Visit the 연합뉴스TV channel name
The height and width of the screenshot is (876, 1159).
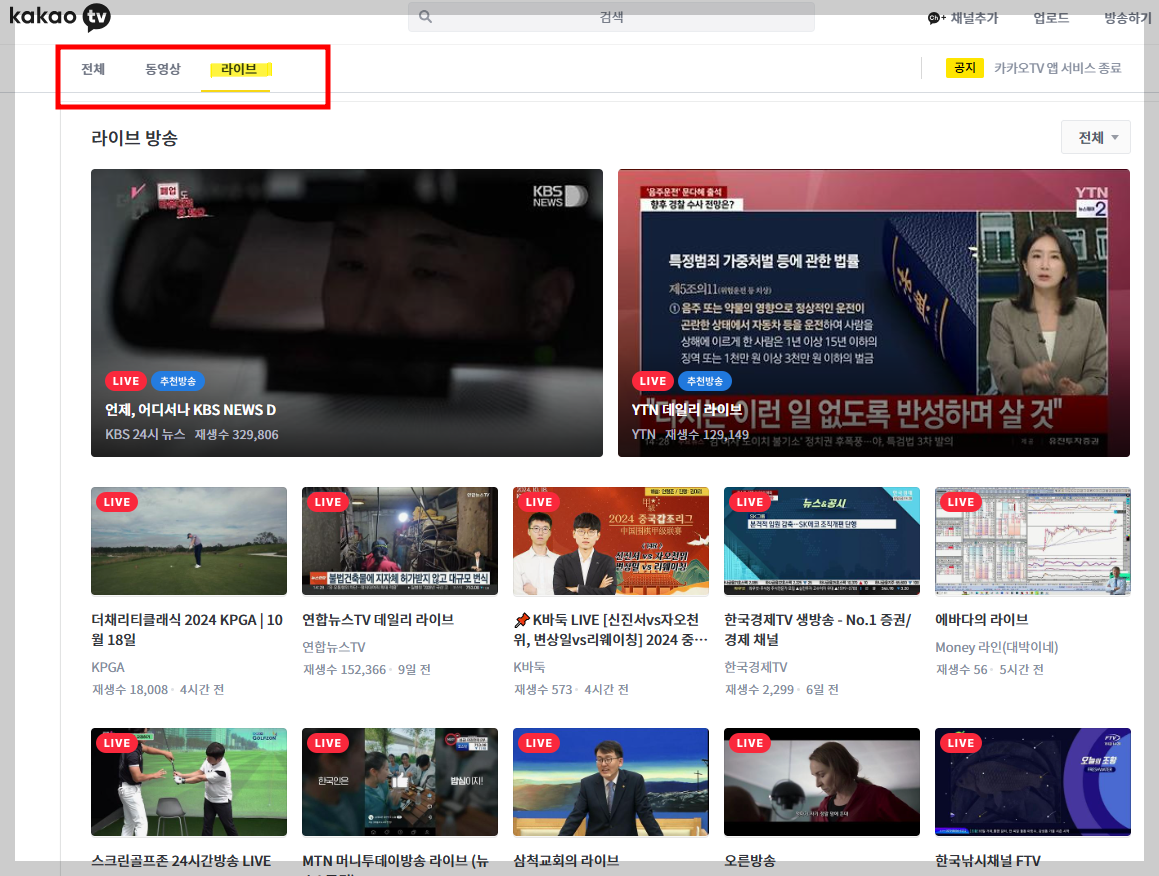pyautogui.click(x=334, y=647)
